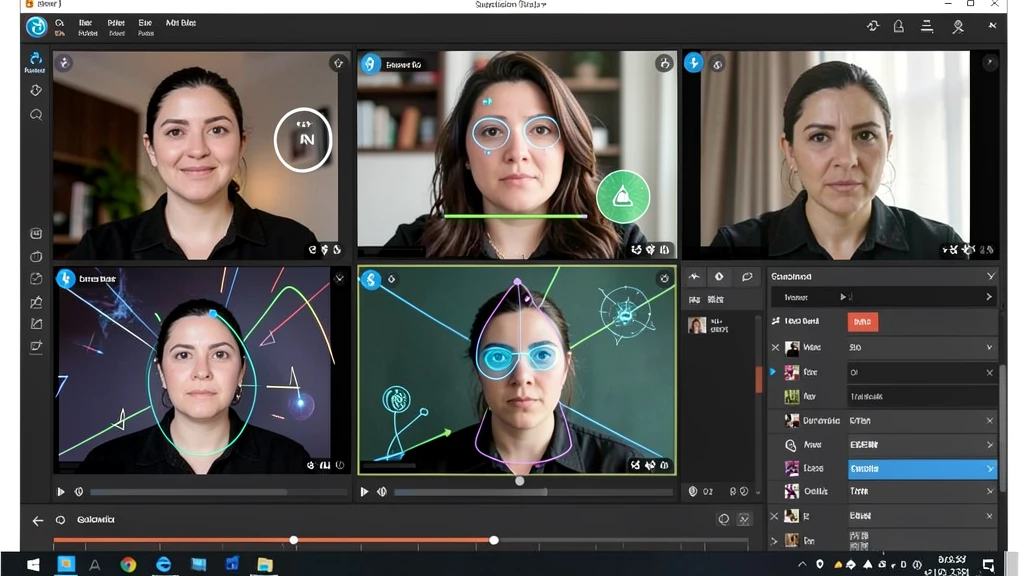The image size is (1024, 576).
Task: Disable the bottom effect layer with its X control
Action: pos(773,516)
